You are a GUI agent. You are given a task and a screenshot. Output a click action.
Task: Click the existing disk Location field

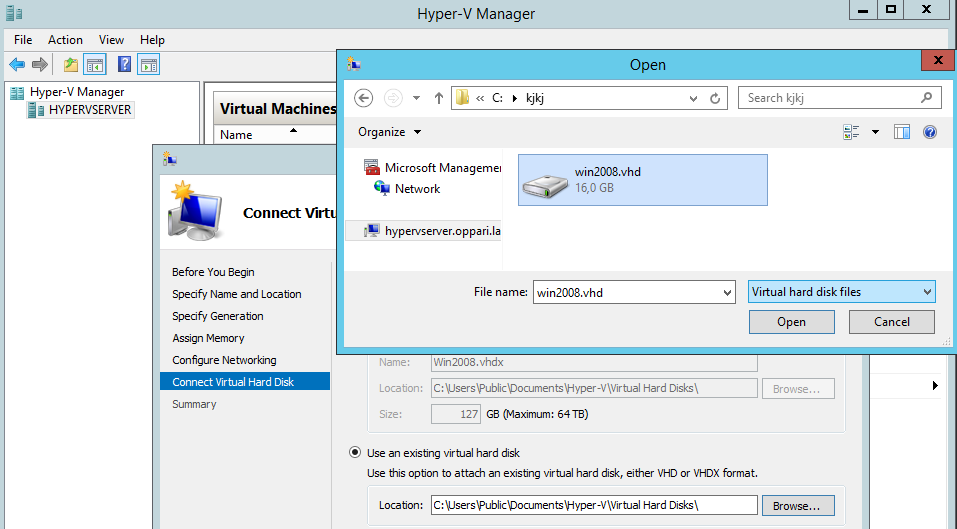pyautogui.click(x=594, y=505)
